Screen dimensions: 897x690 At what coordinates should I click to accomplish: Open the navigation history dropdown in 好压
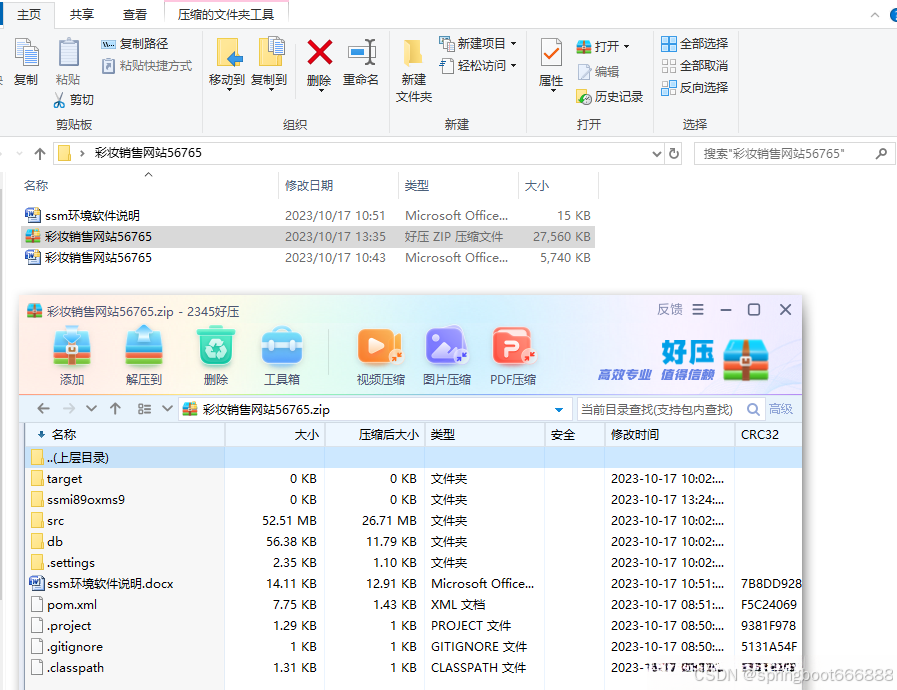click(91, 409)
